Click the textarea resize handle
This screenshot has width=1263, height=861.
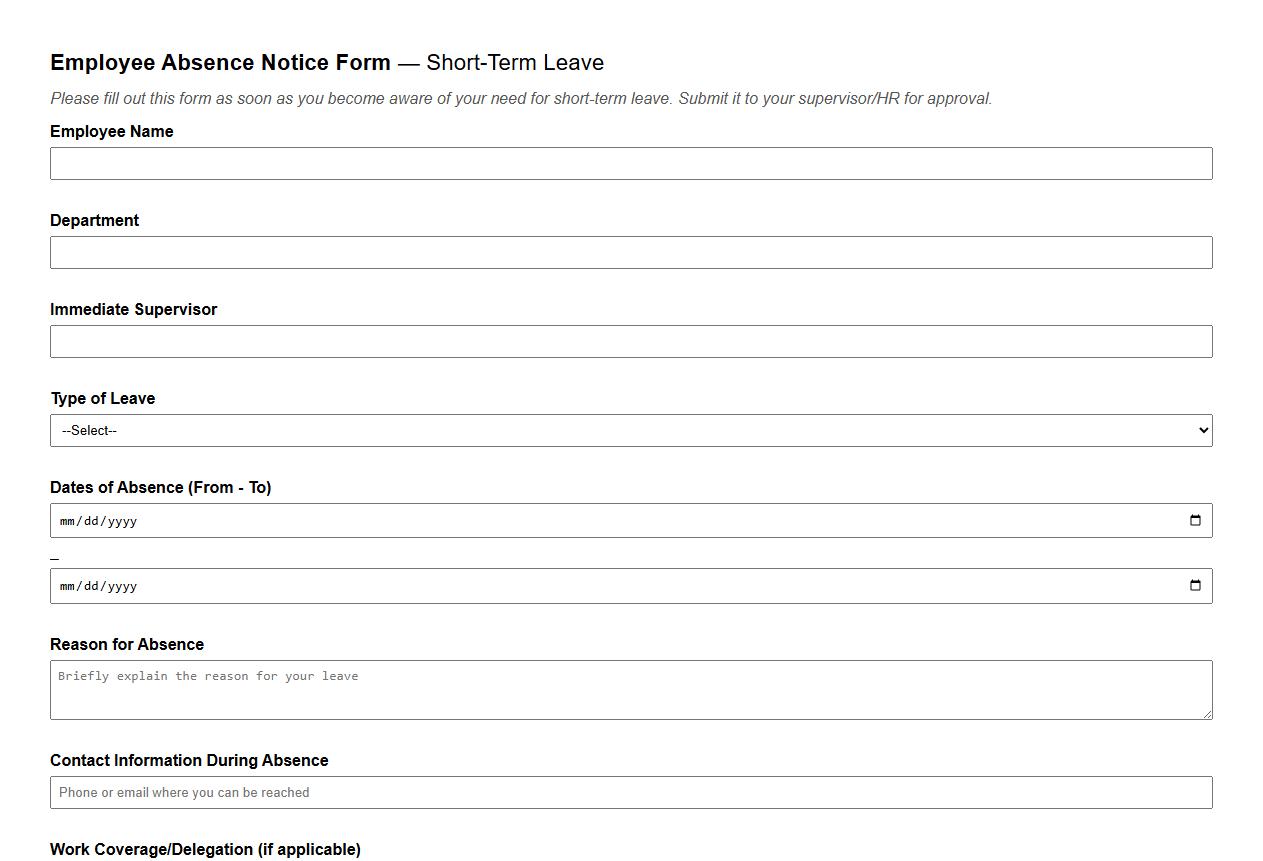[1207, 715]
